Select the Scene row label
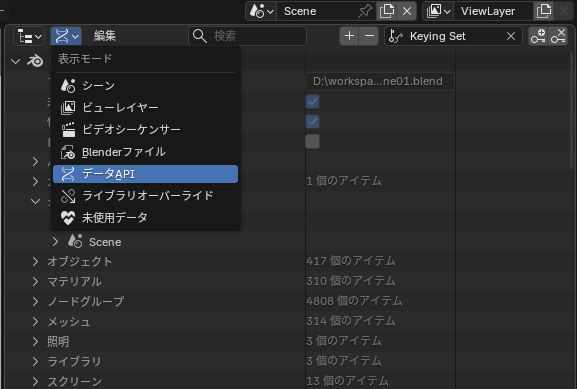The image size is (577, 389). 105,242
